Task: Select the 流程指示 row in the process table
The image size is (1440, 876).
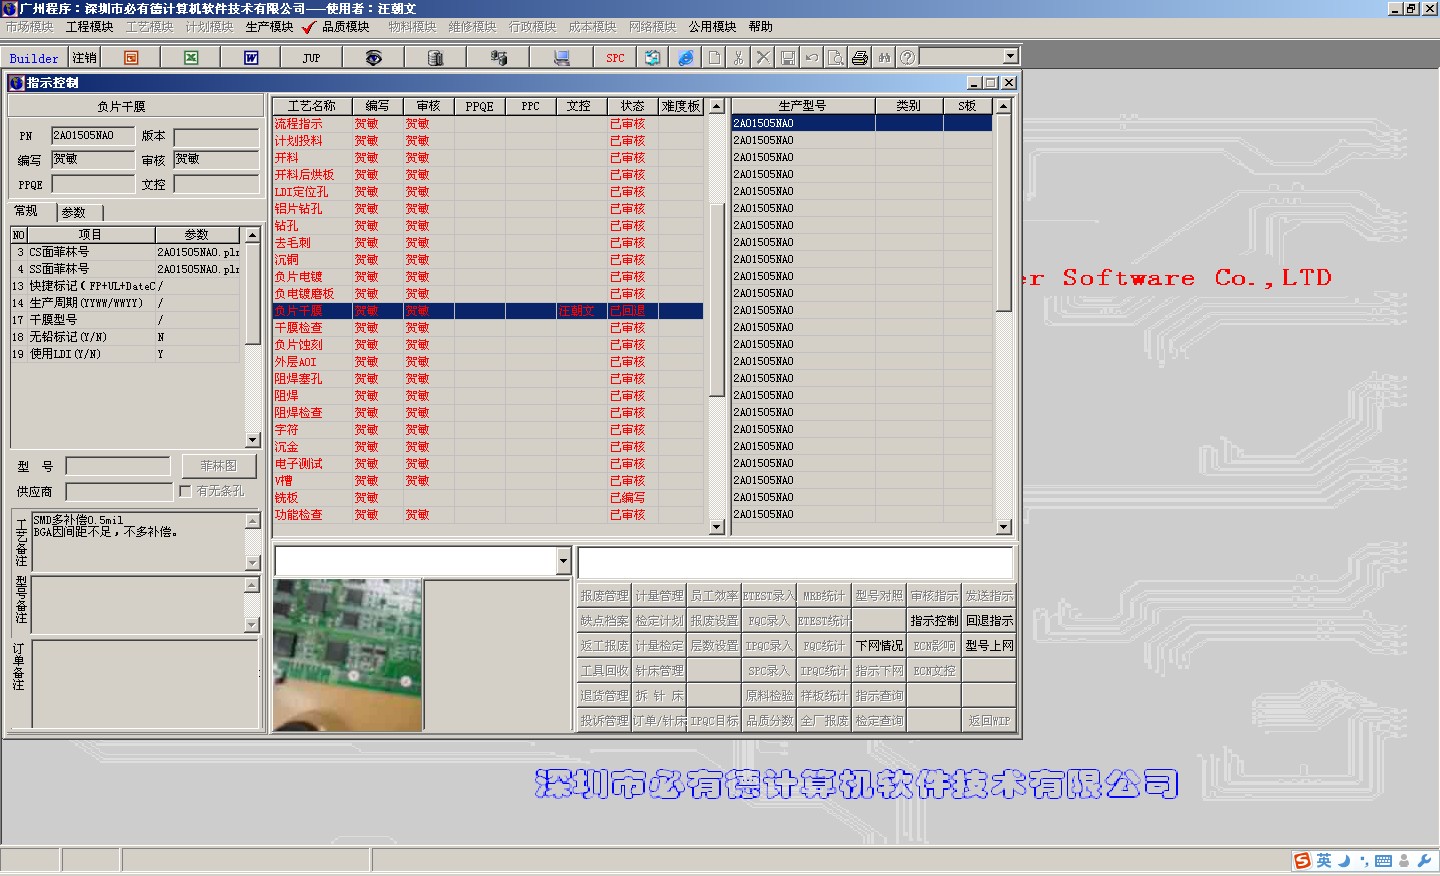Action: (488, 124)
